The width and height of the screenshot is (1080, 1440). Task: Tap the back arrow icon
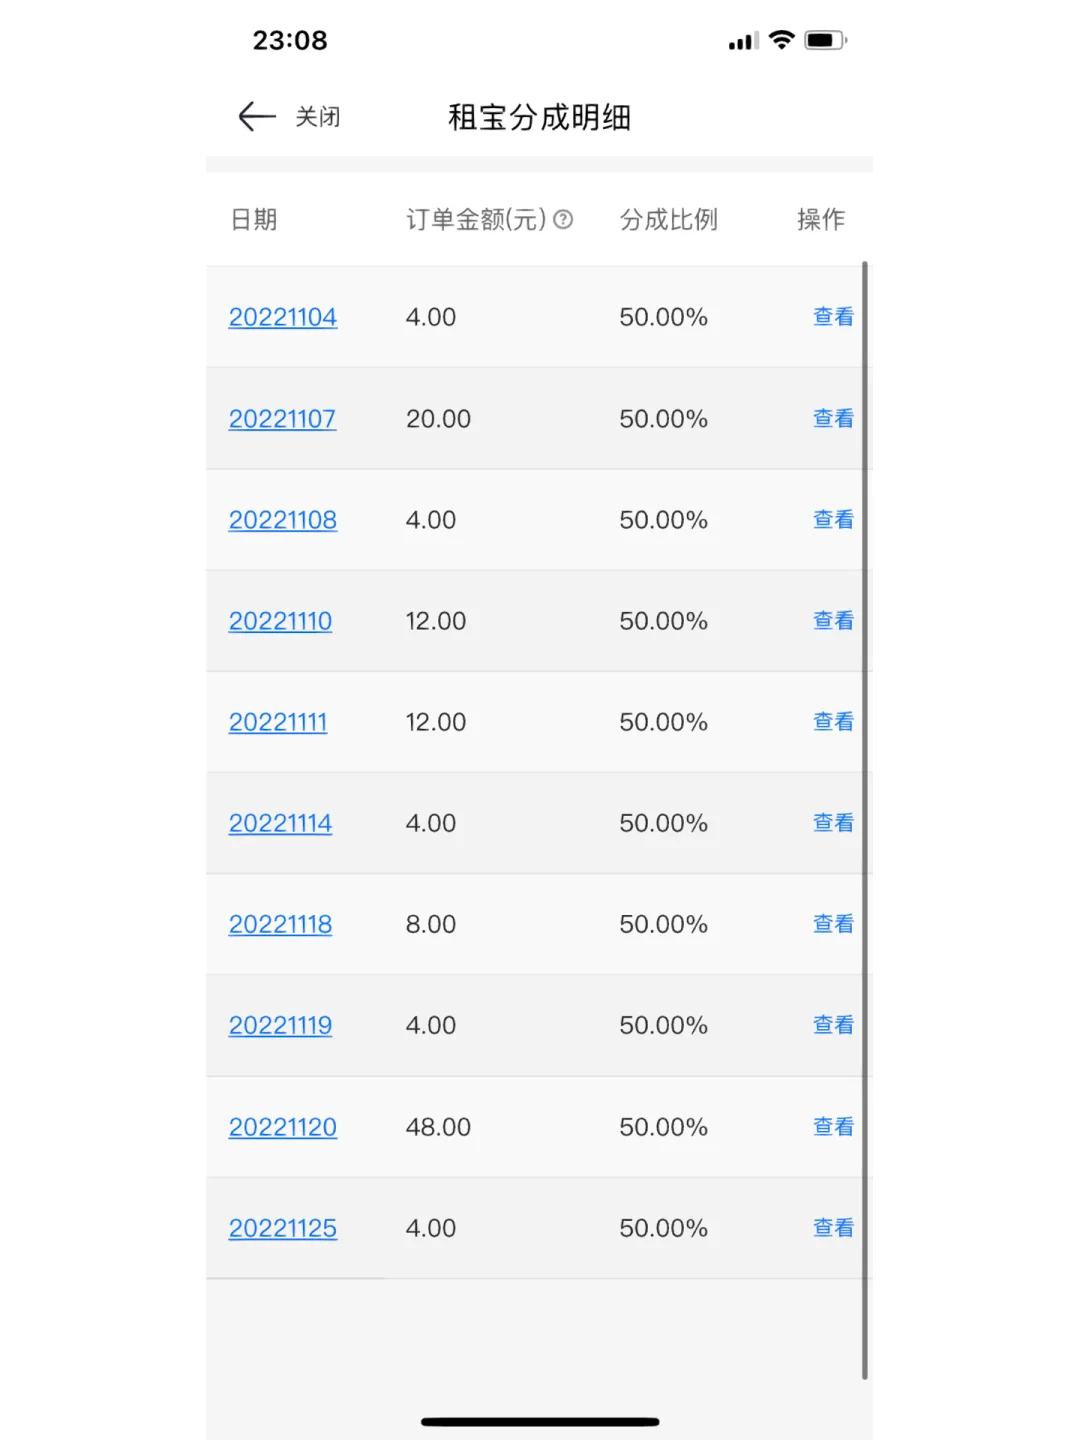[x=257, y=117]
